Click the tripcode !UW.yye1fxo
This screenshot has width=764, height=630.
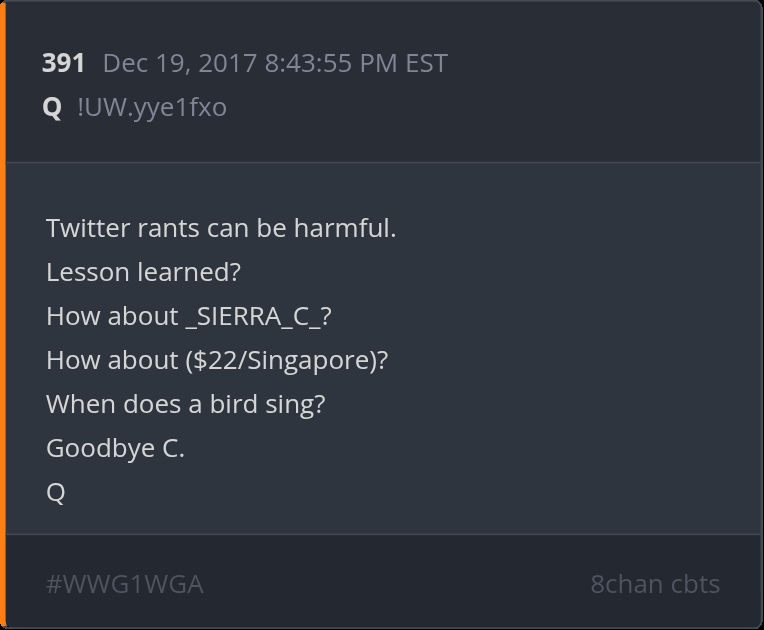click(152, 107)
